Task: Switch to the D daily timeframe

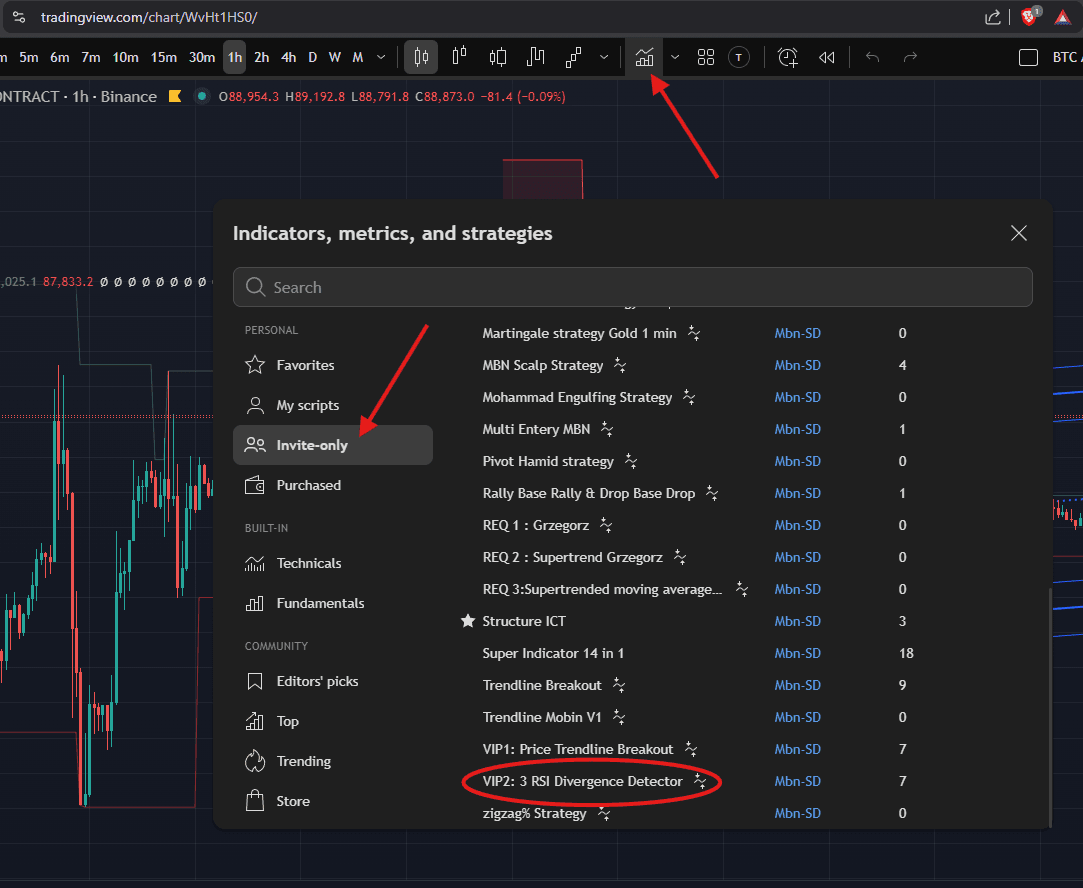Action: tap(312, 57)
